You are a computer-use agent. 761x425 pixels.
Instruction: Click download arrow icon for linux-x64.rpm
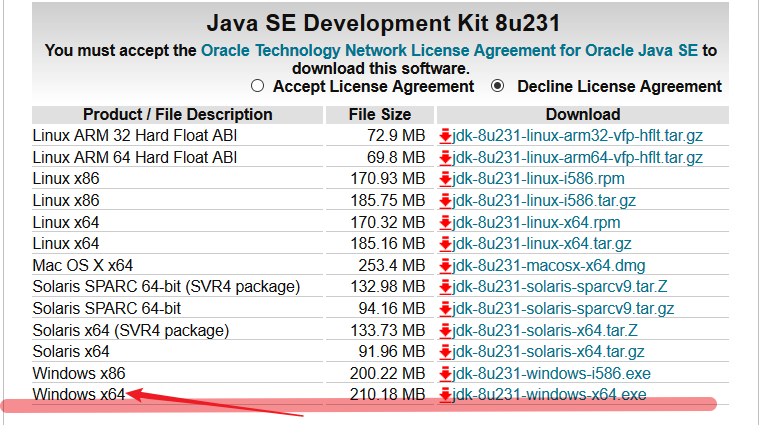point(445,223)
